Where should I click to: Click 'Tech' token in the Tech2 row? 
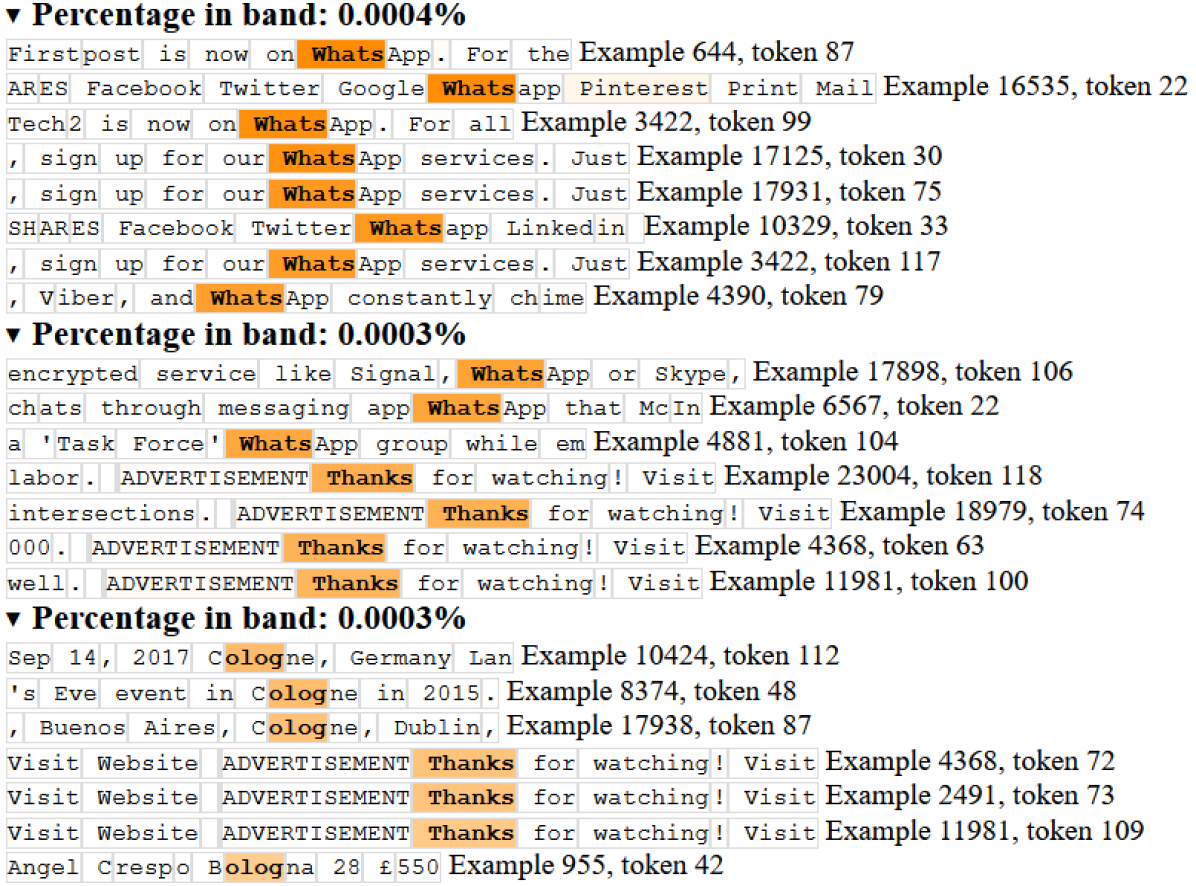click(x=37, y=124)
